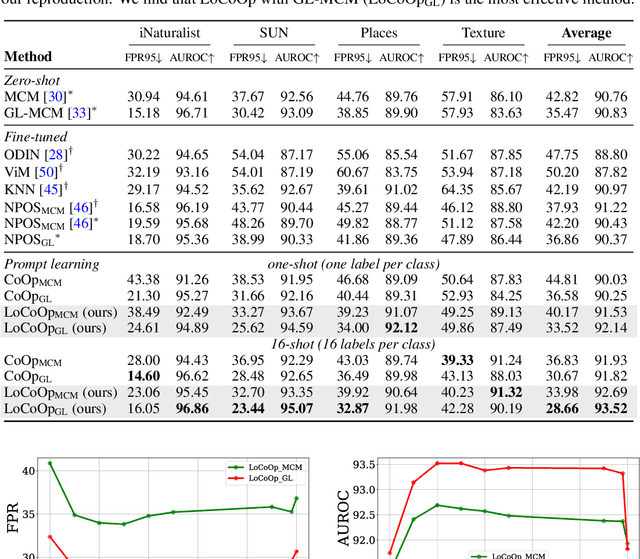Select the Fine-tuned section label
The width and height of the screenshot is (640, 559).
click(x=36, y=136)
